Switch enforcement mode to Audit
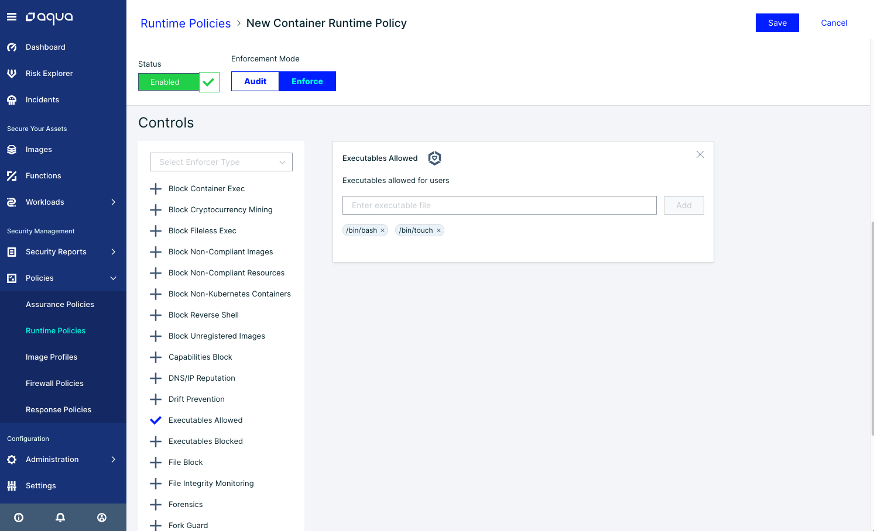This screenshot has height=531, width=874. (x=255, y=81)
